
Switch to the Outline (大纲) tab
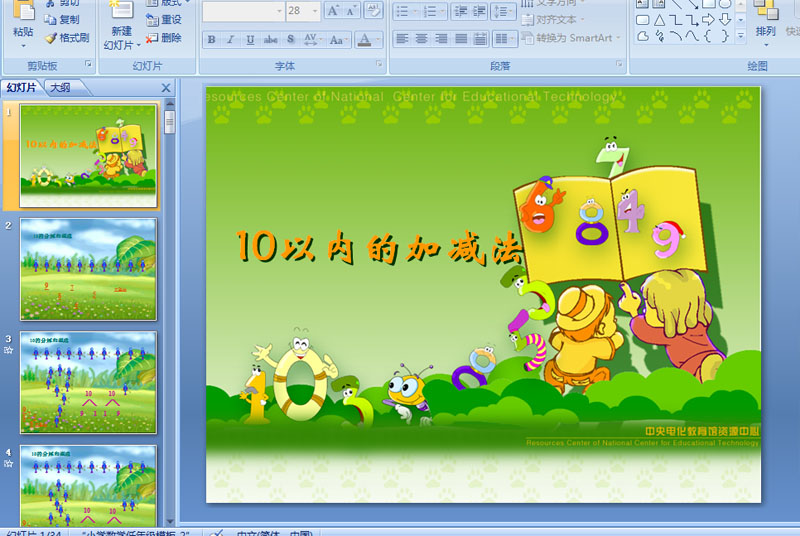[61, 88]
